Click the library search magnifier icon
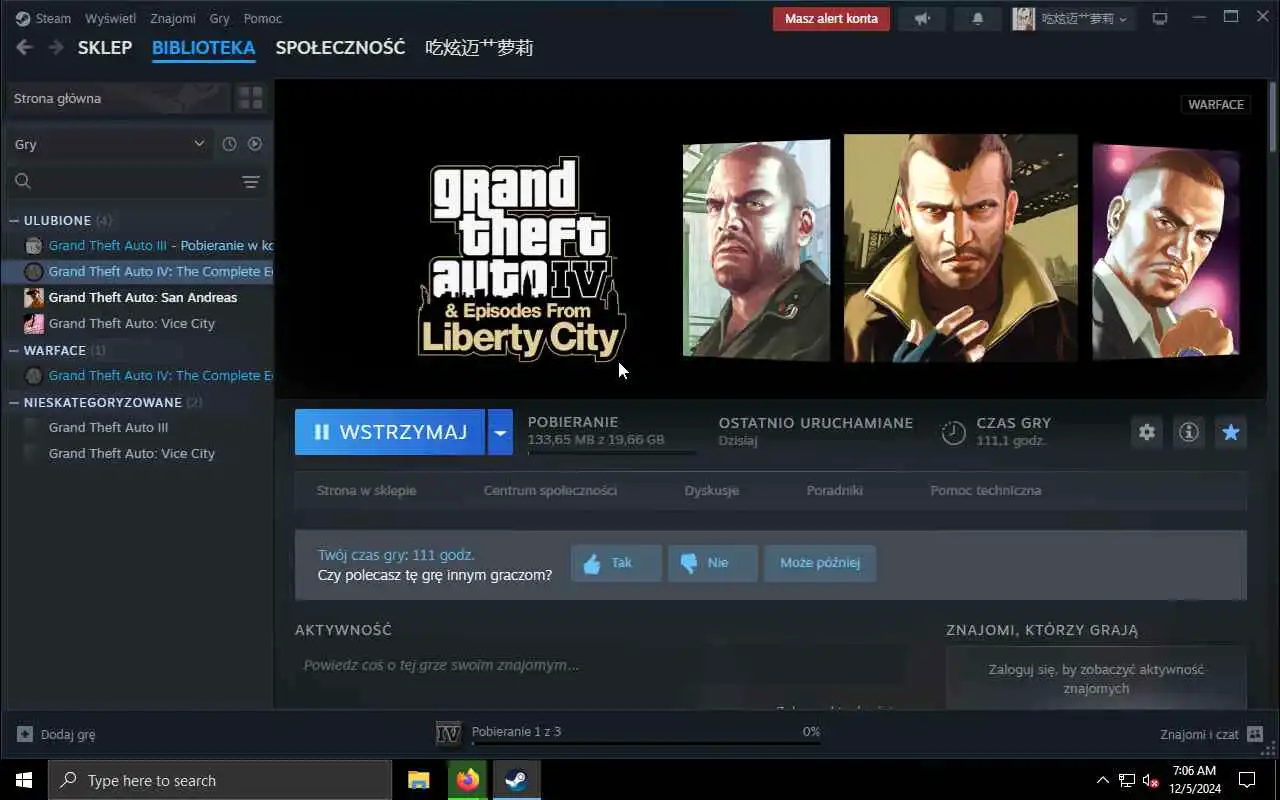Screen dimensions: 1280x800 pyautogui.click(x=23, y=181)
